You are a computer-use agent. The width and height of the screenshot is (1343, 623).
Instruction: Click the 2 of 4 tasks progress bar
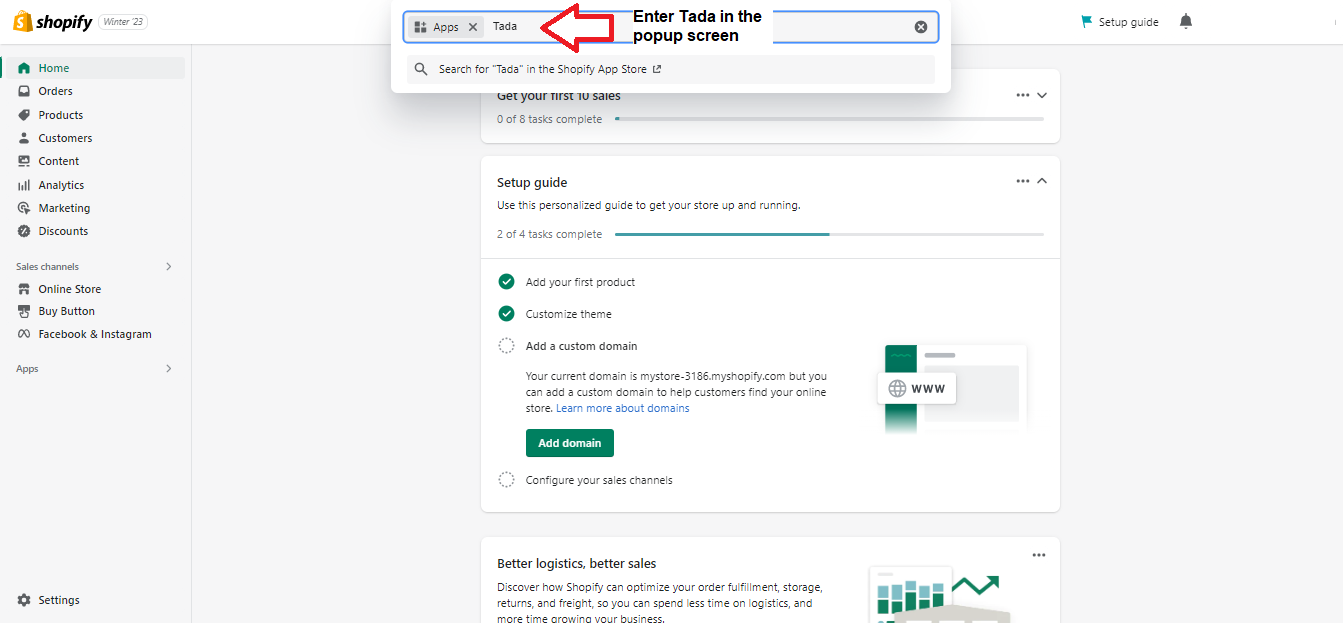coord(829,234)
